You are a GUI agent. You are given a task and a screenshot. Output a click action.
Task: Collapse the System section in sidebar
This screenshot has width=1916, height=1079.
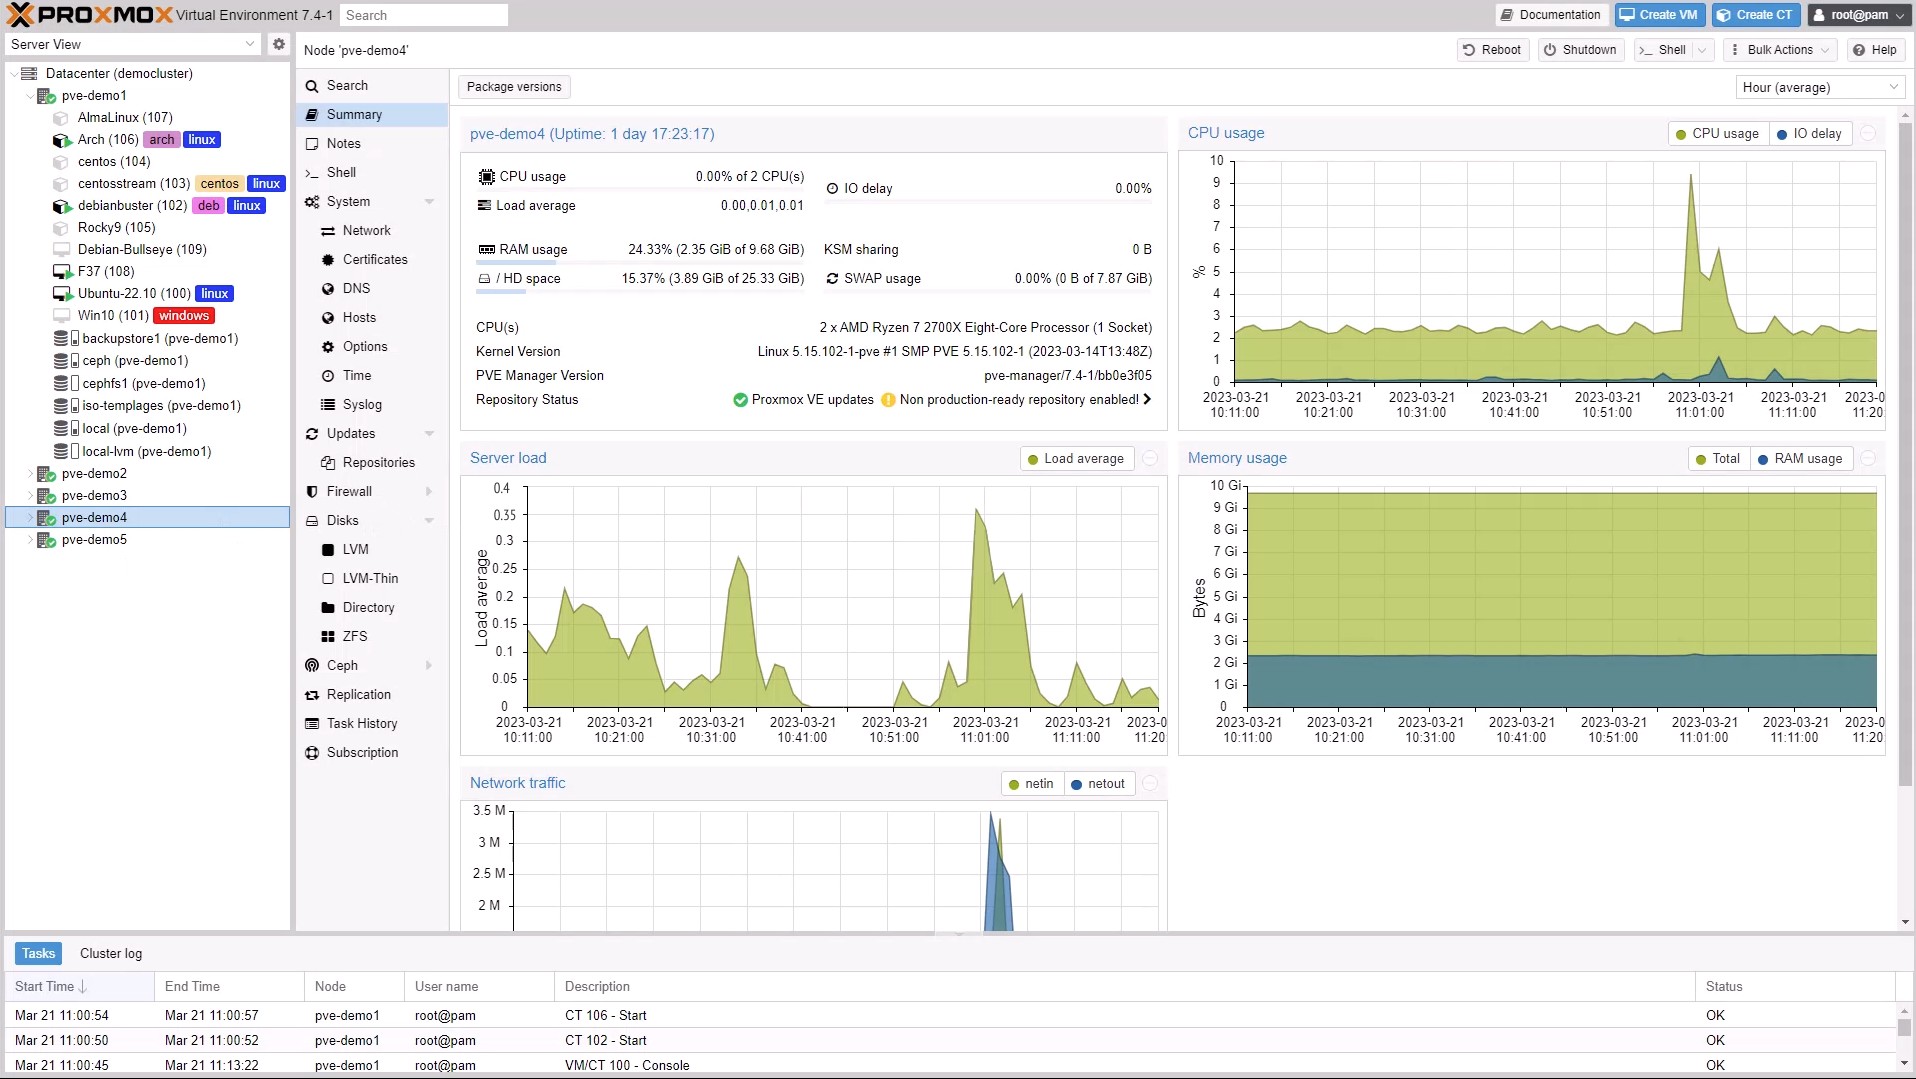[430, 201]
